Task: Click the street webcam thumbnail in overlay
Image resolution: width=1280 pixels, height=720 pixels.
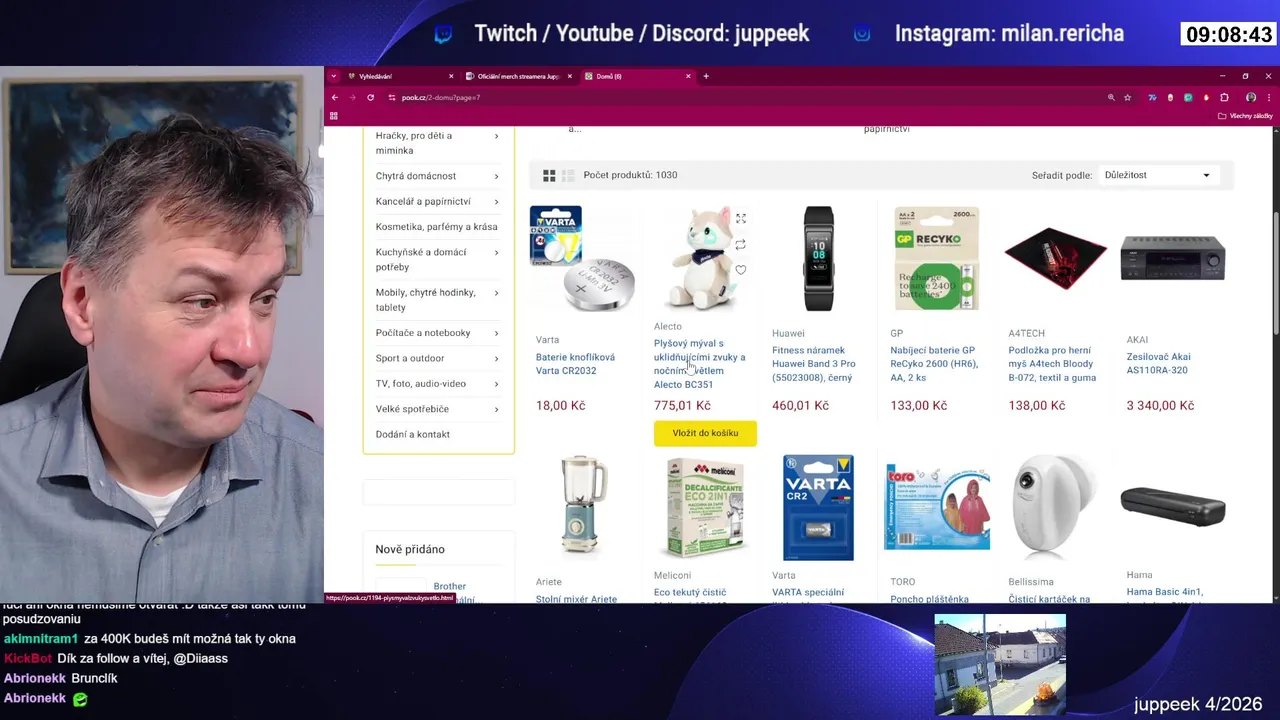Action: [1000, 665]
